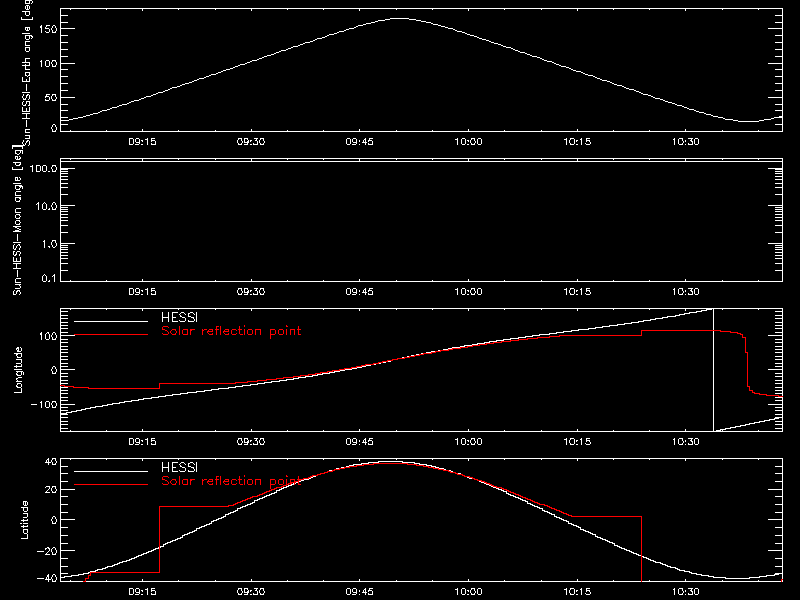
Task: Click 10:30 time label under Longitude plot
Action: click(x=686, y=442)
